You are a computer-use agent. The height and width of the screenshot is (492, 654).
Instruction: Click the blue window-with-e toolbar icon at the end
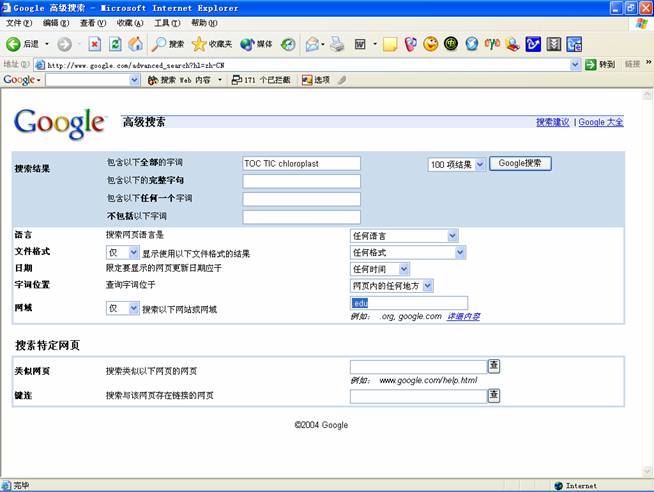pos(574,44)
